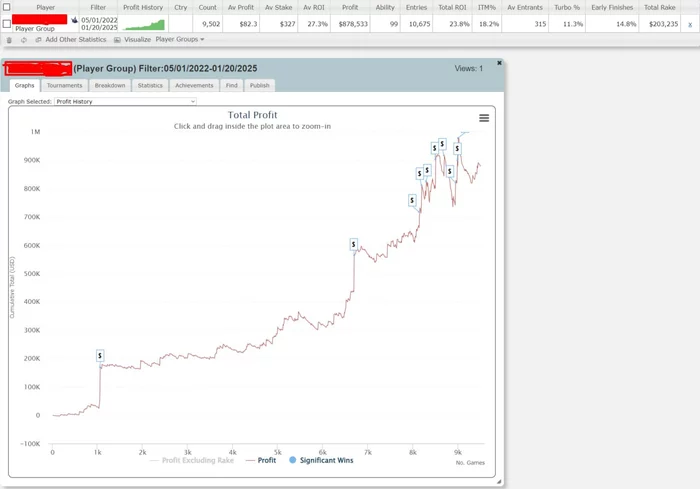Toggle the Profit legend series

pos(261,460)
